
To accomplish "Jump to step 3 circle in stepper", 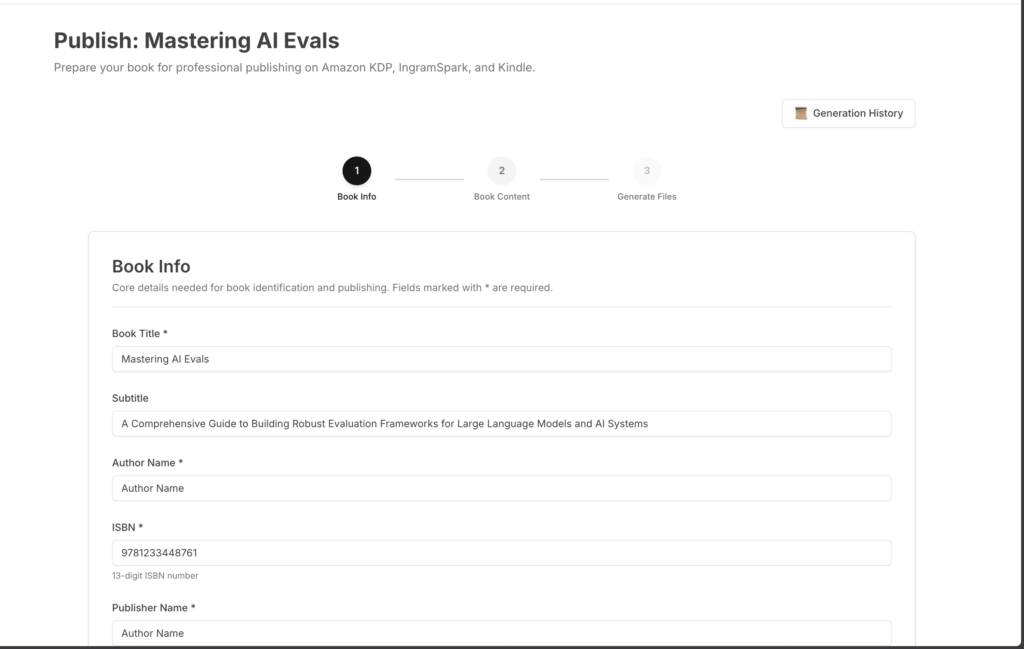I will click(x=647, y=171).
